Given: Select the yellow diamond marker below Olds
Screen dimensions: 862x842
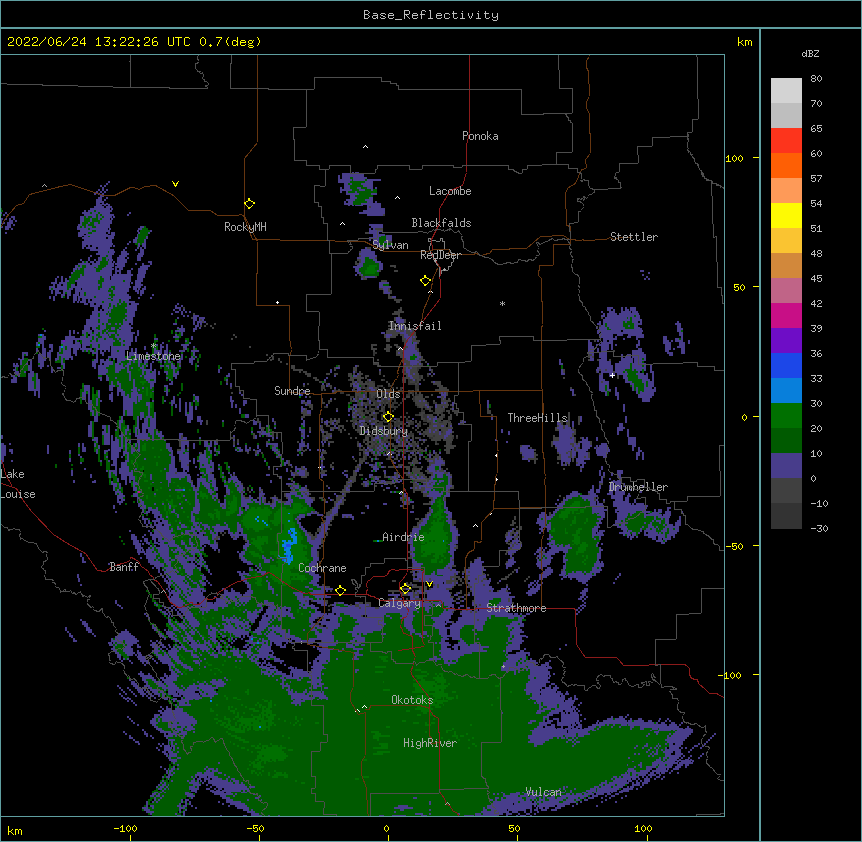Looking at the screenshot, I should (x=388, y=417).
